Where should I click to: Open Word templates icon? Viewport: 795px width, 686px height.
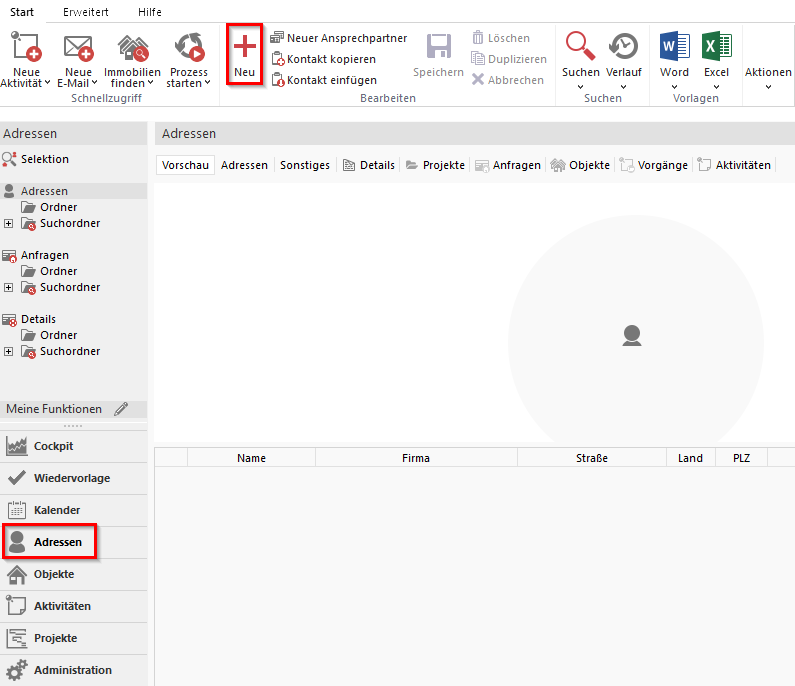[674, 47]
